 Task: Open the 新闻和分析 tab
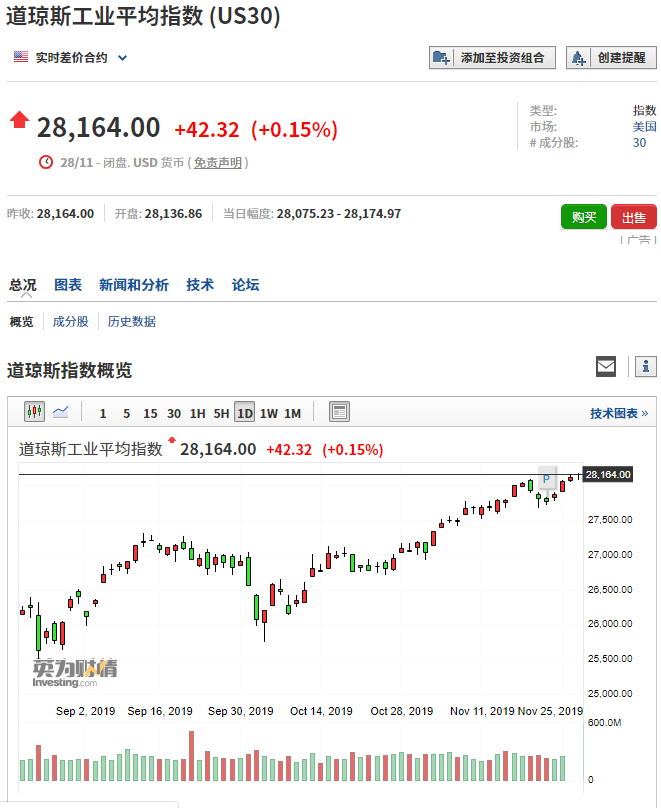point(134,285)
